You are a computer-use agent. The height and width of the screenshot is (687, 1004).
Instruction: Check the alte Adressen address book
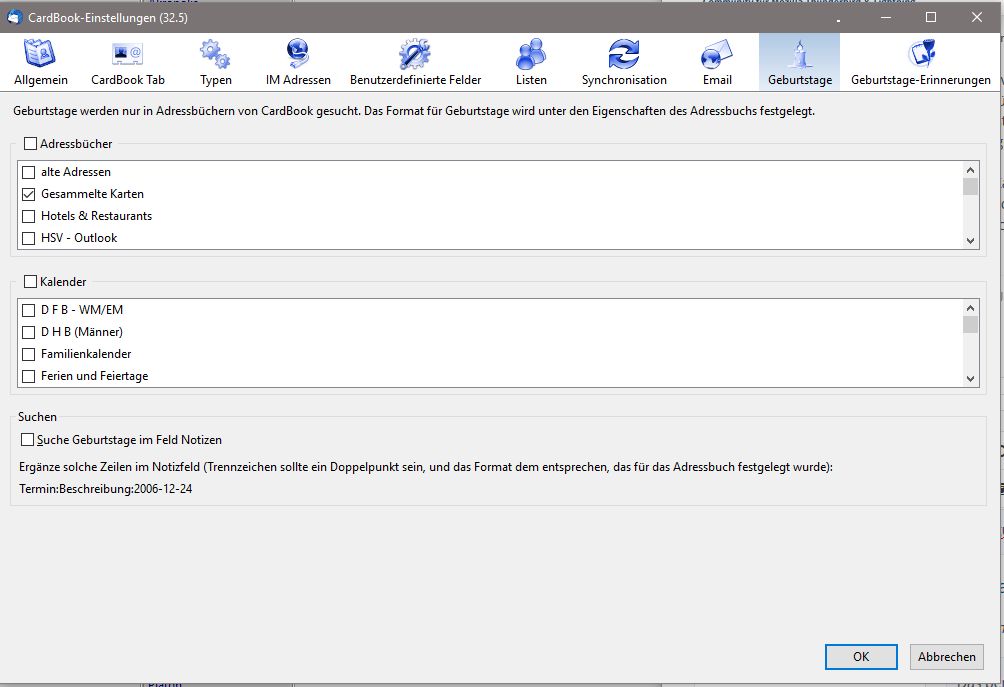[x=28, y=172]
